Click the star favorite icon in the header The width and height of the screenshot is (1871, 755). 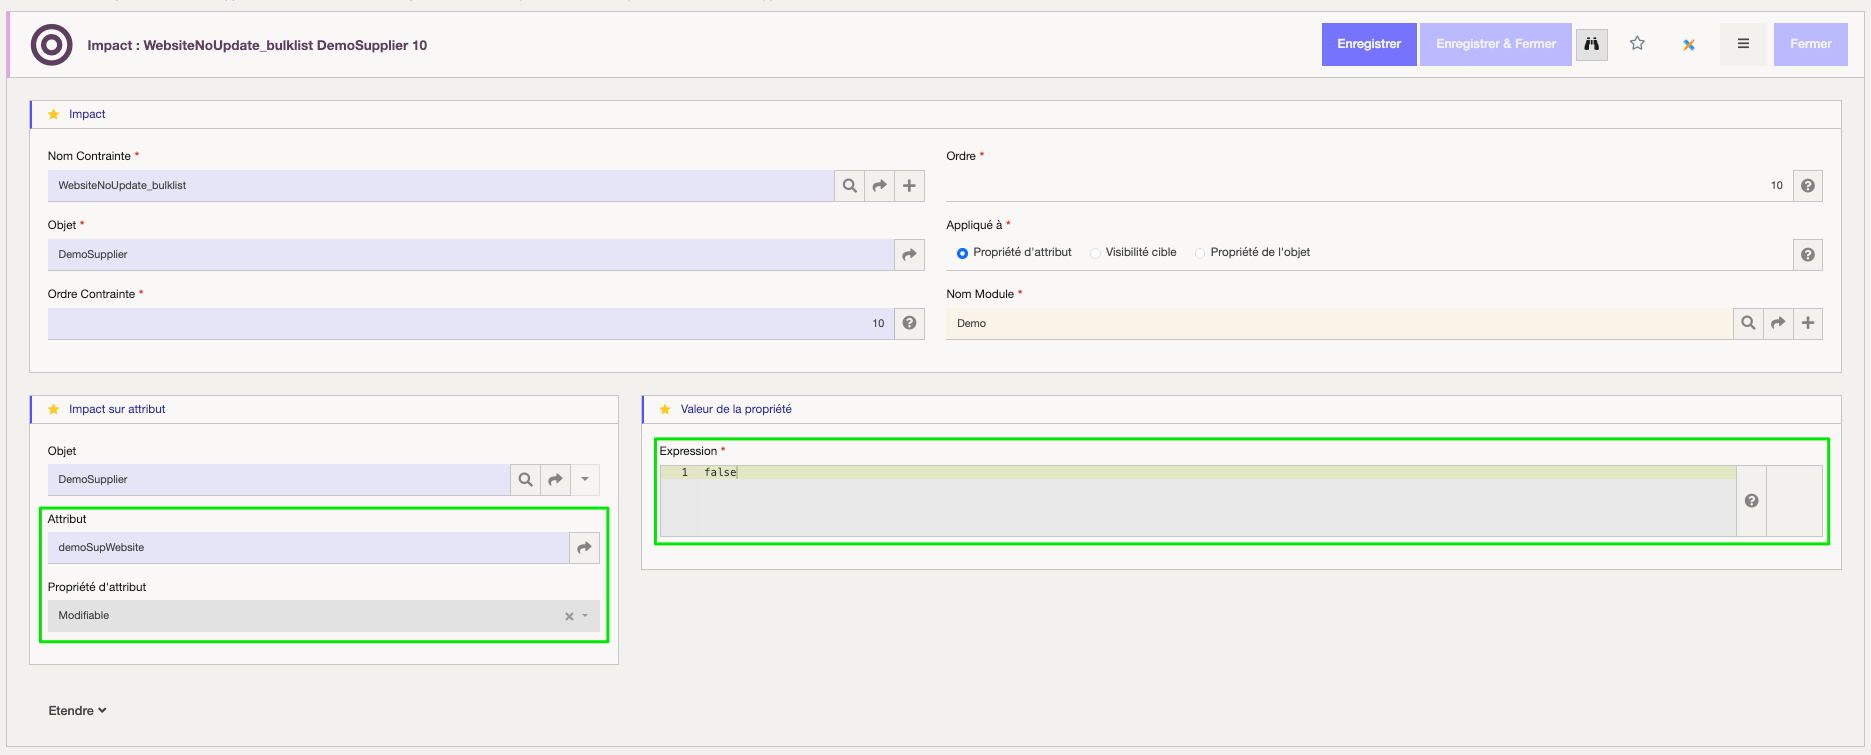[x=1637, y=44]
